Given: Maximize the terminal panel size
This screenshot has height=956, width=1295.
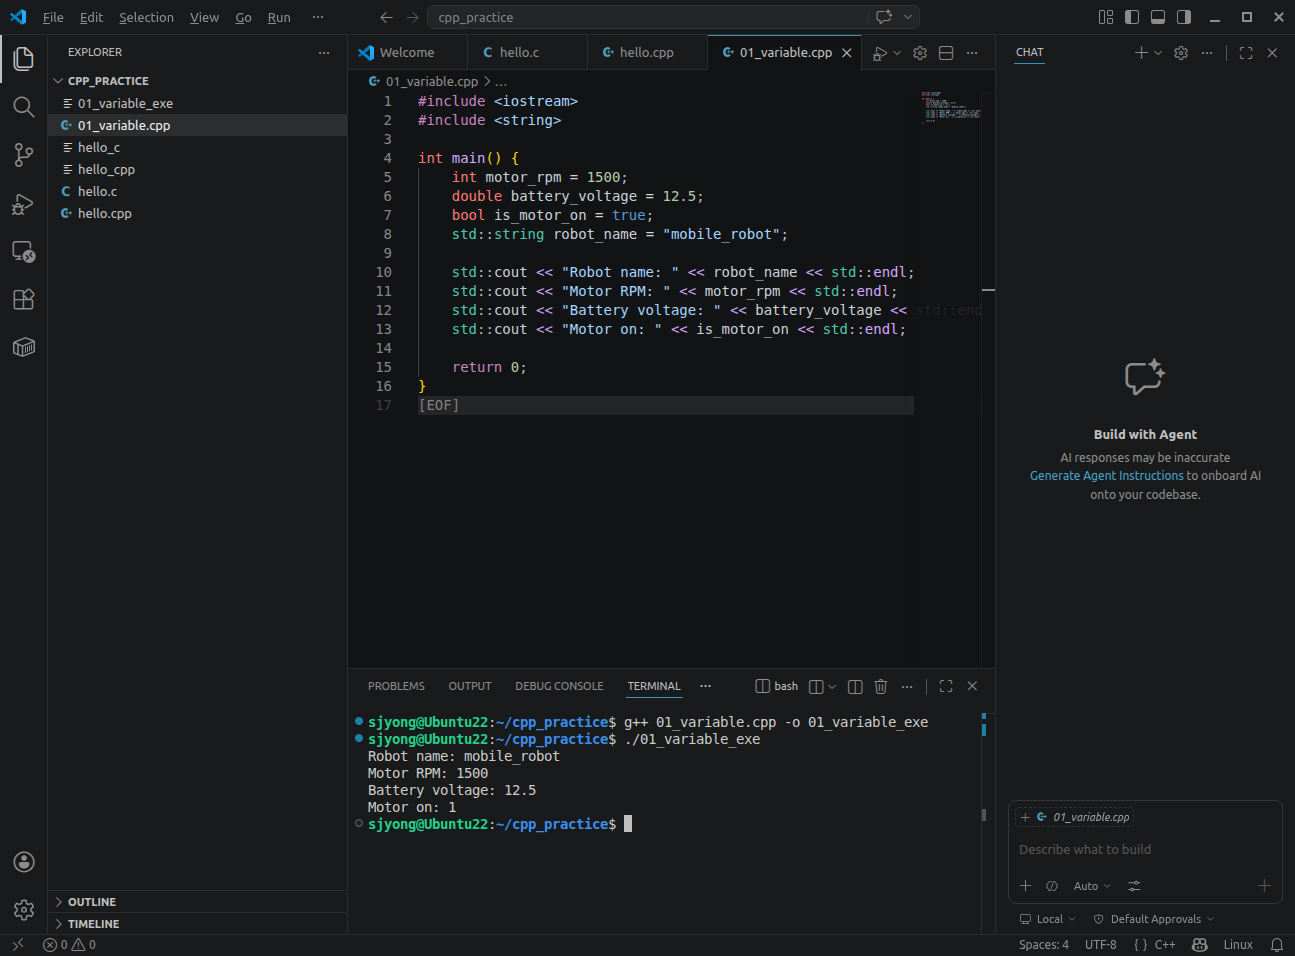Looking at the screenshot, I should point(946,686).
